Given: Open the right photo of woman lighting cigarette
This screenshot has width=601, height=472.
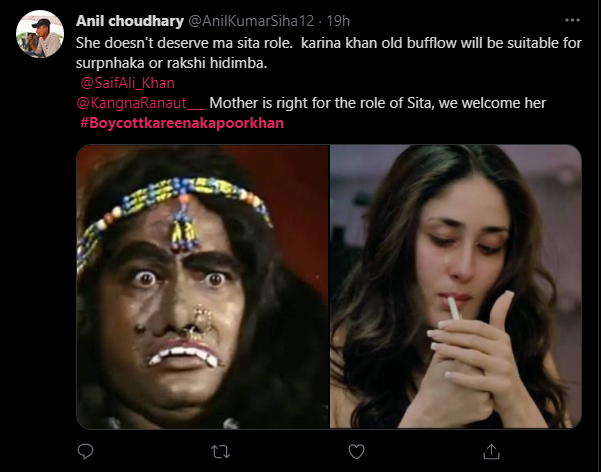Looking at the screenshot, I should 455,287.
